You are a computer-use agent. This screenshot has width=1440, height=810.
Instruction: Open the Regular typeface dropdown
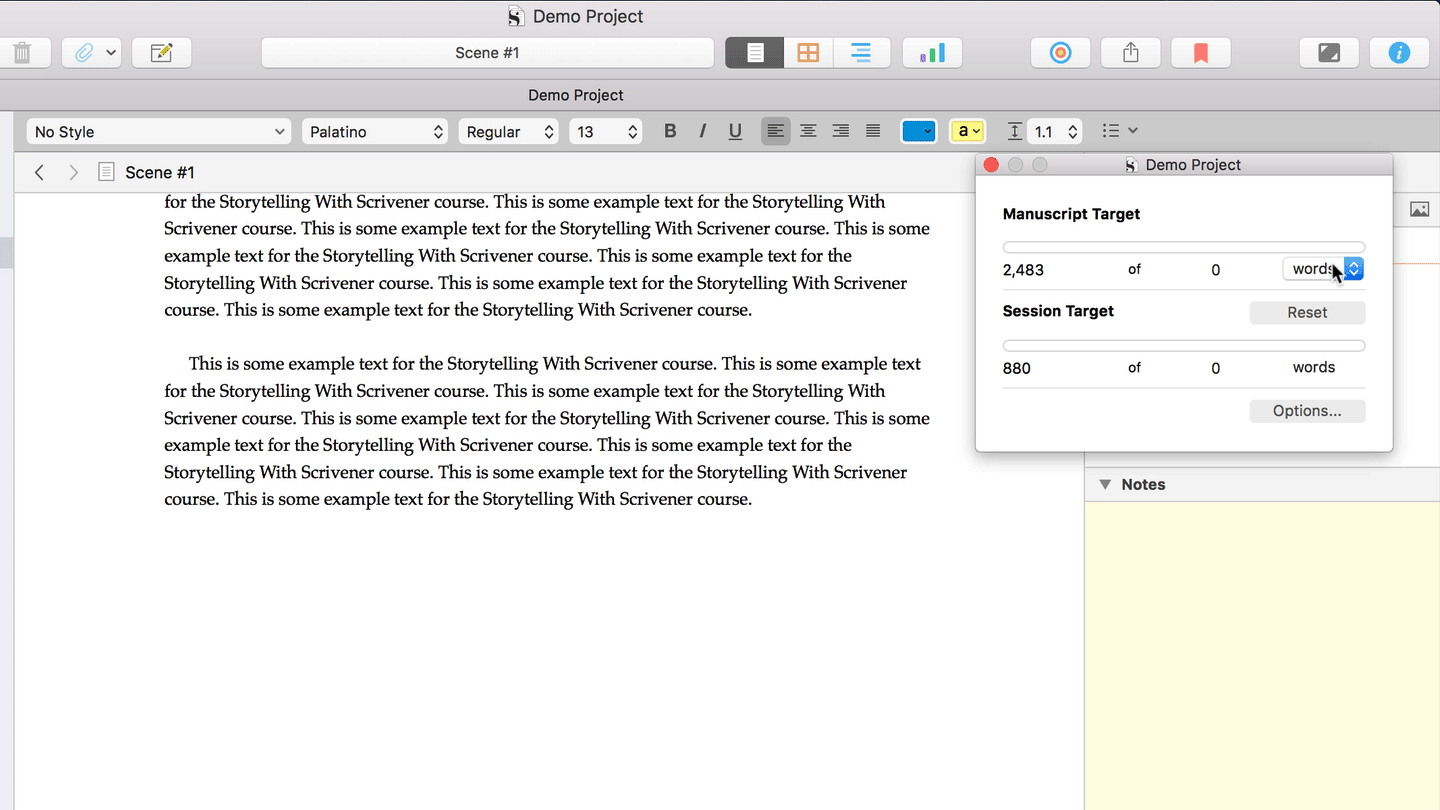[508, 132]
